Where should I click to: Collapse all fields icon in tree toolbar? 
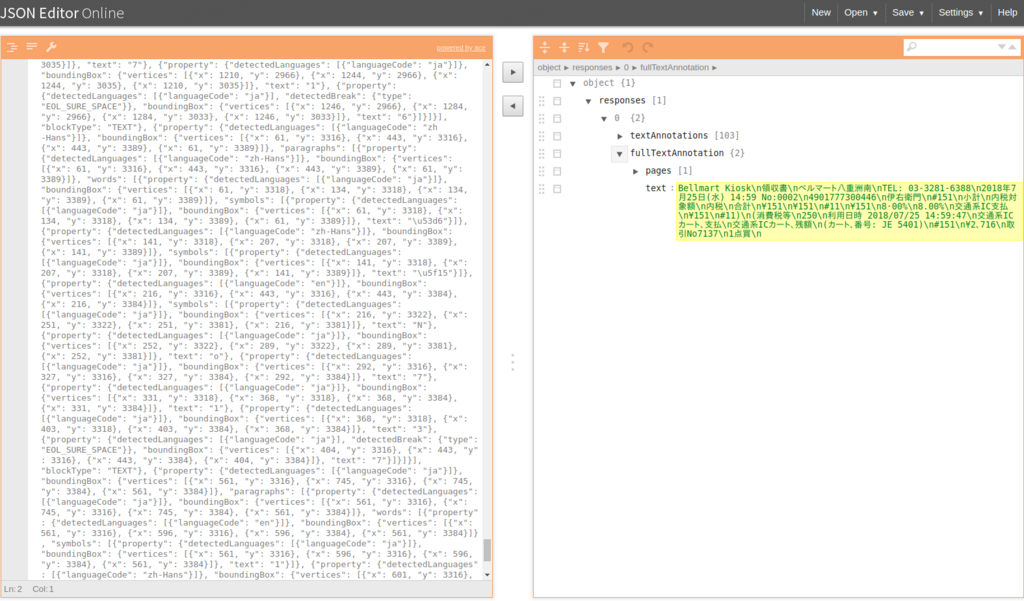[x=564, y=47]
